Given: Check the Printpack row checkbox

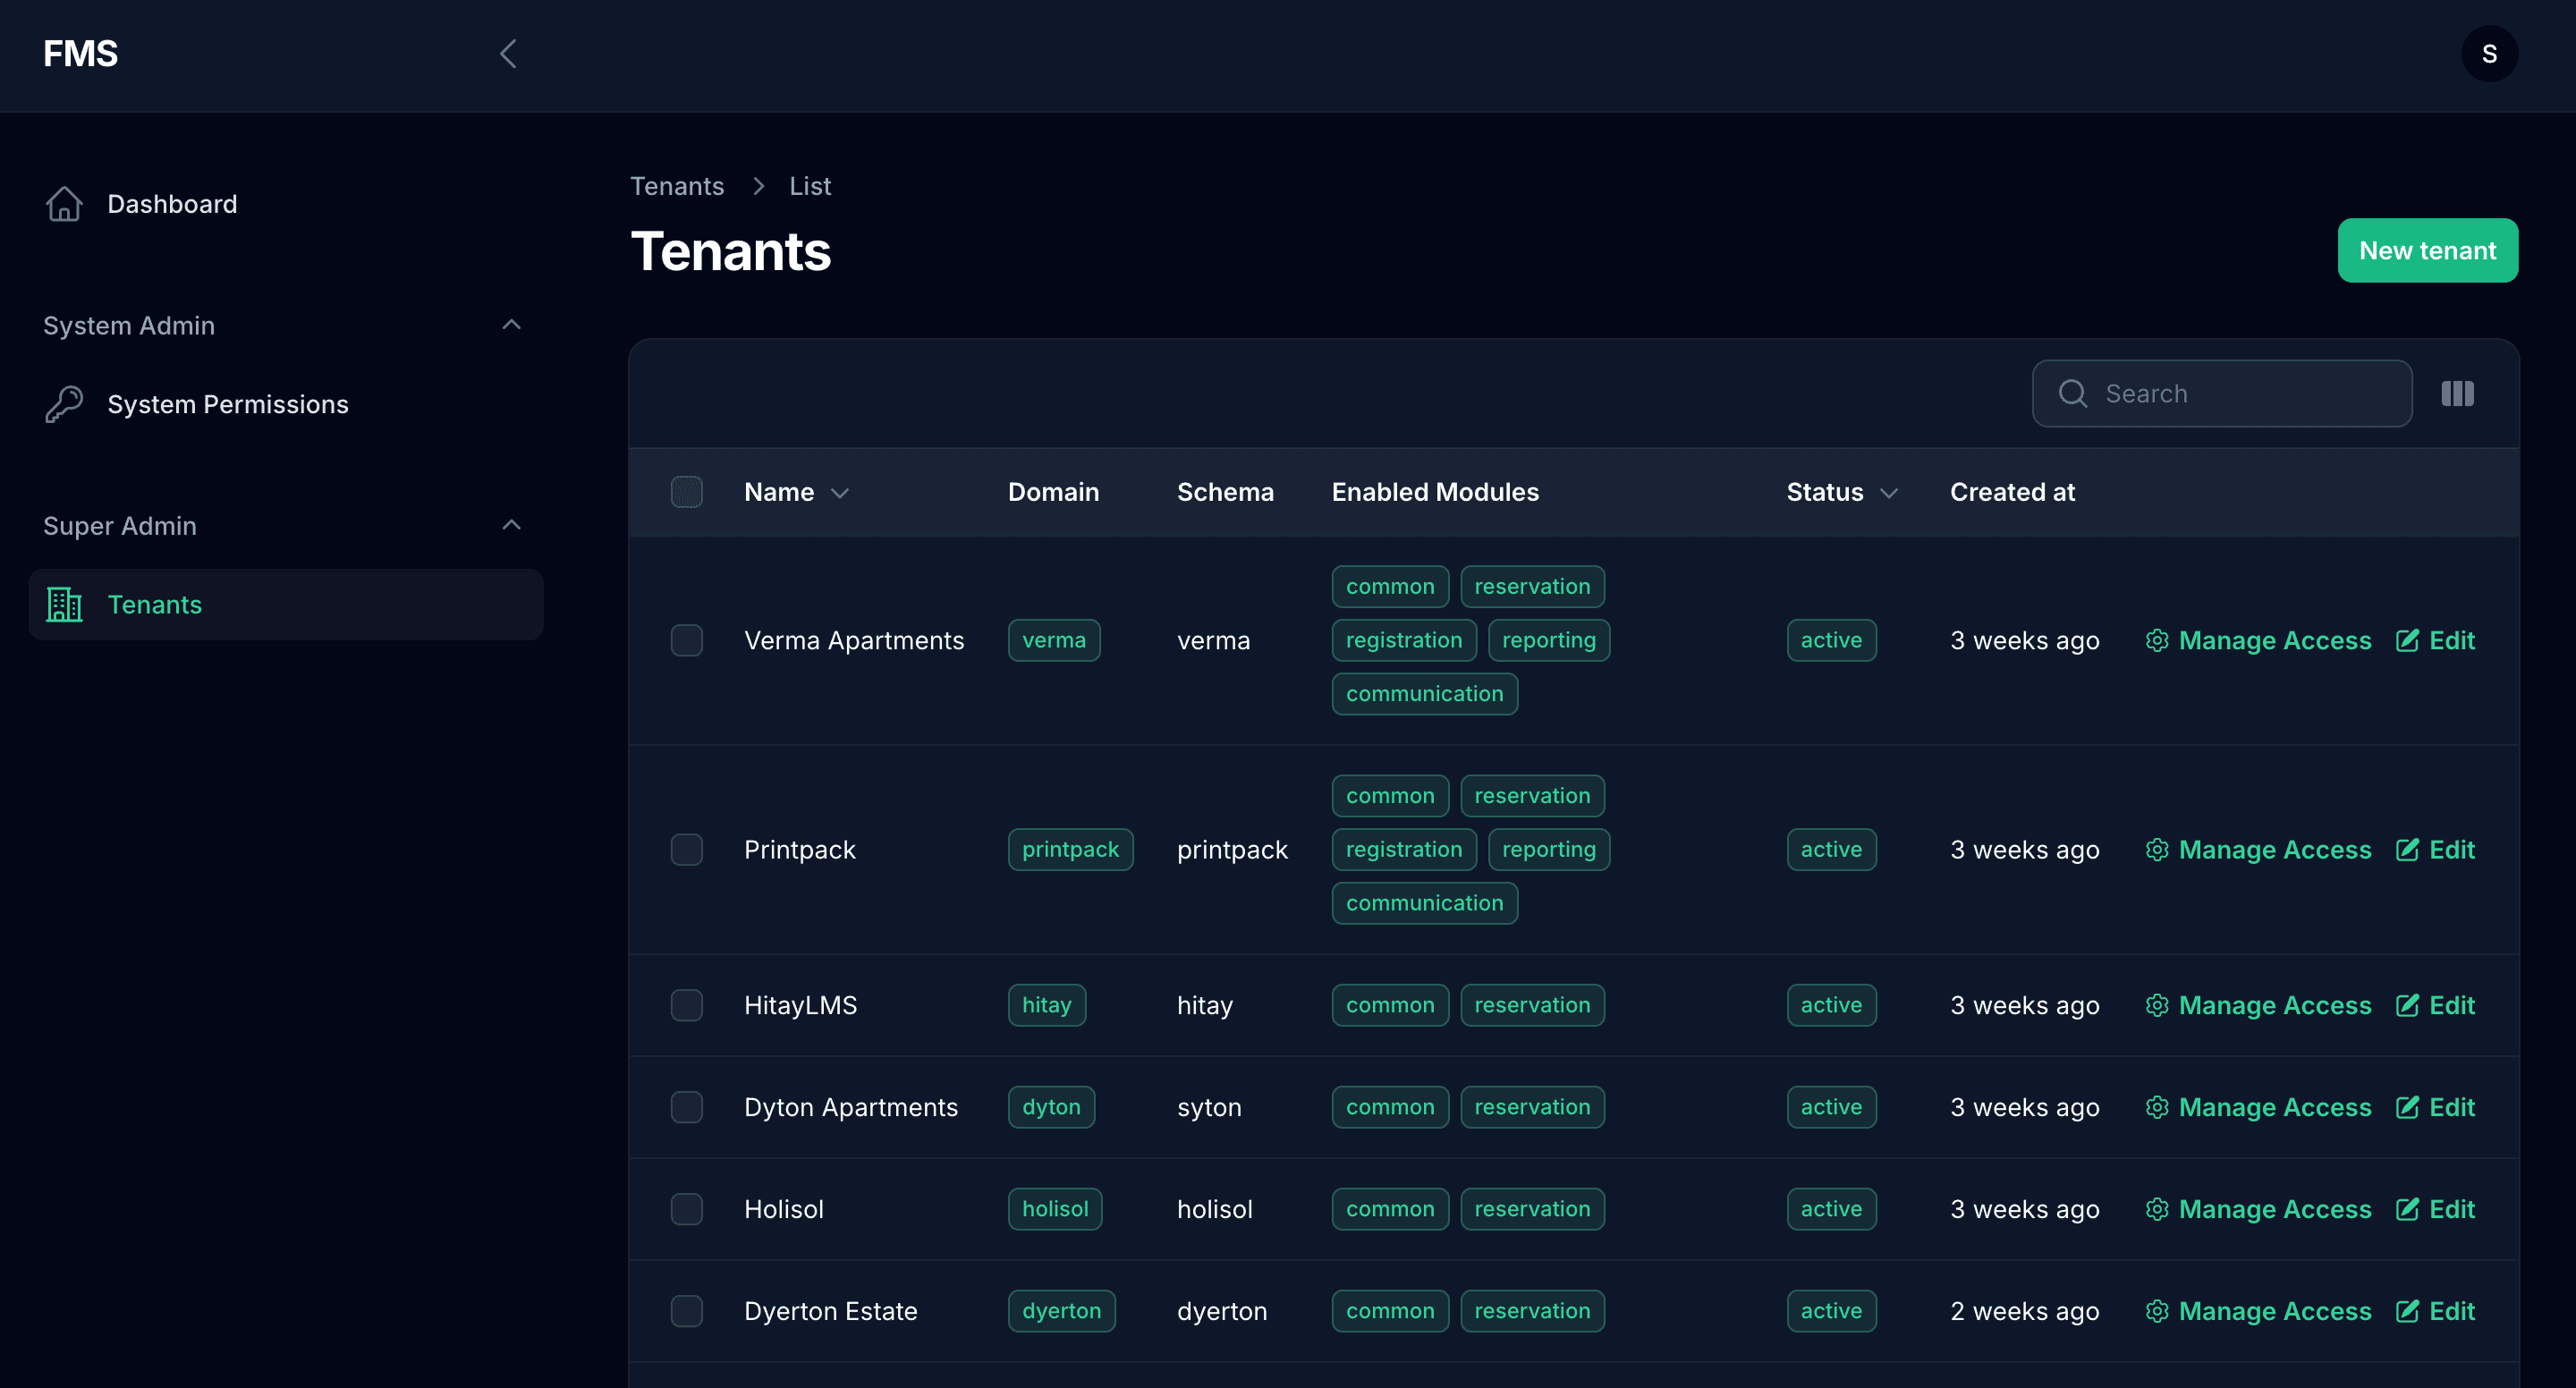Looking at the screenshot, I should 687,849.
